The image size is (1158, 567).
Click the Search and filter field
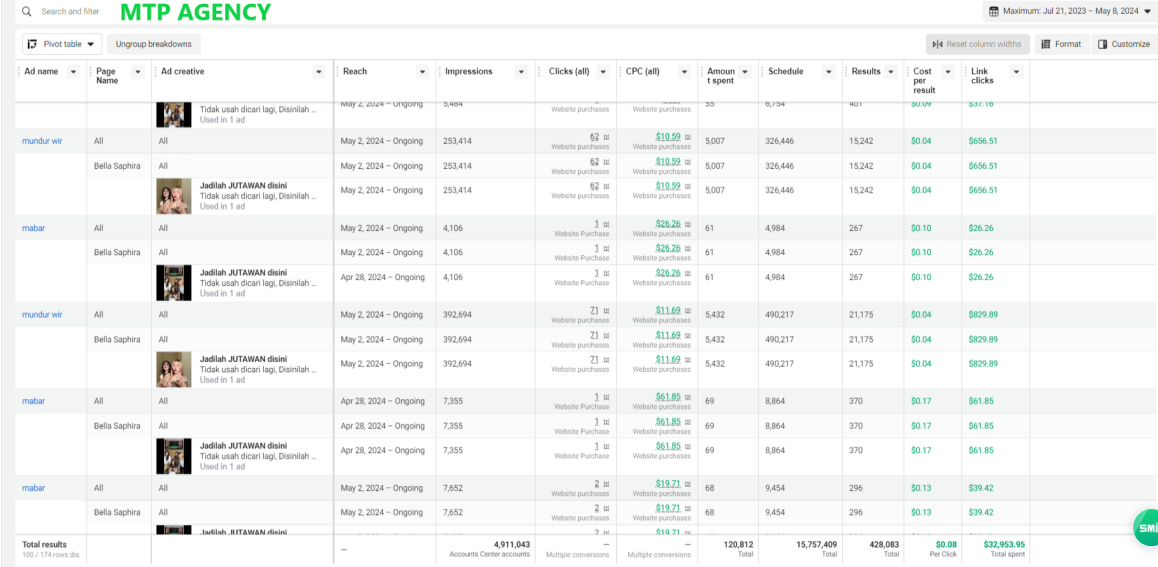(x=71, y=12)
